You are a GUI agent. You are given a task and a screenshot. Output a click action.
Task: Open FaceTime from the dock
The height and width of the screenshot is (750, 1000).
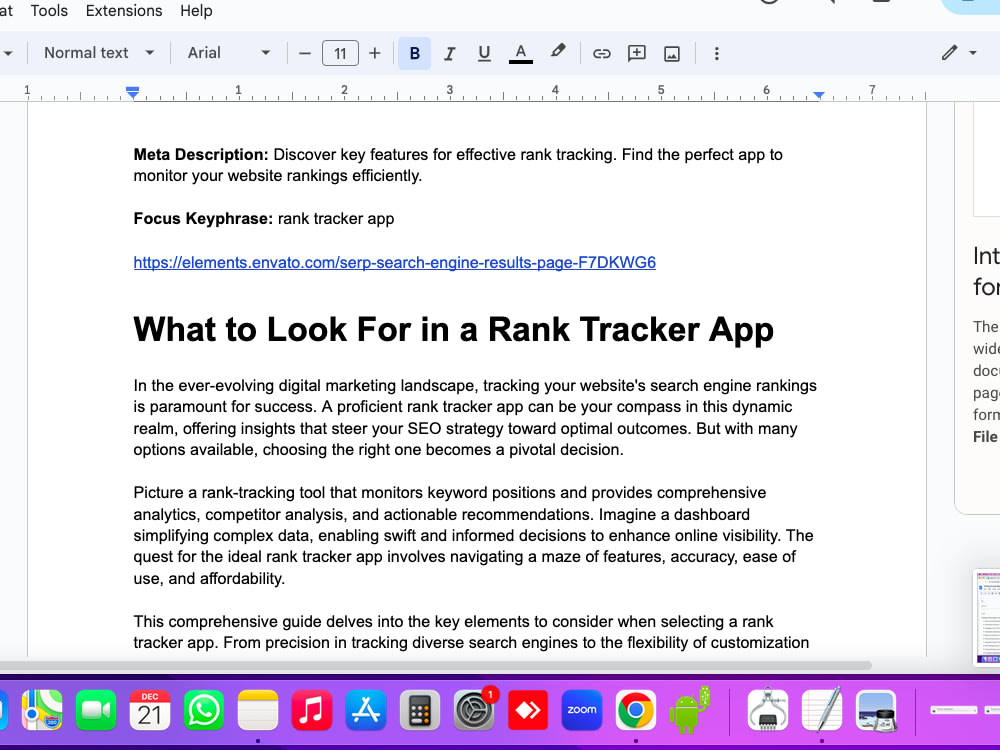[96, 710]
